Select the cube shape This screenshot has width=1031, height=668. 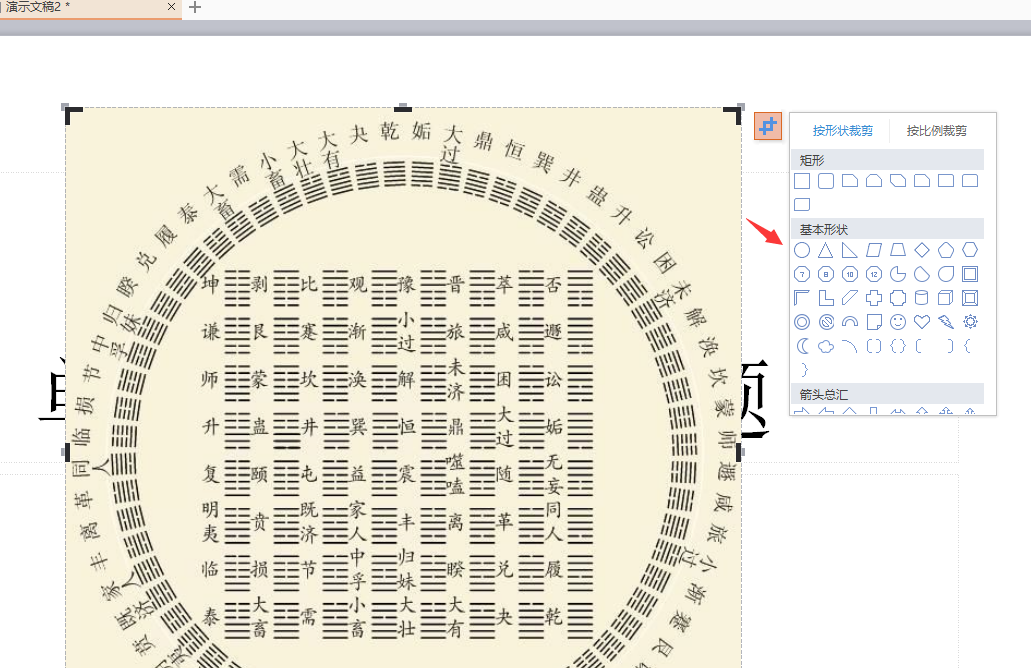pos(946,298)
